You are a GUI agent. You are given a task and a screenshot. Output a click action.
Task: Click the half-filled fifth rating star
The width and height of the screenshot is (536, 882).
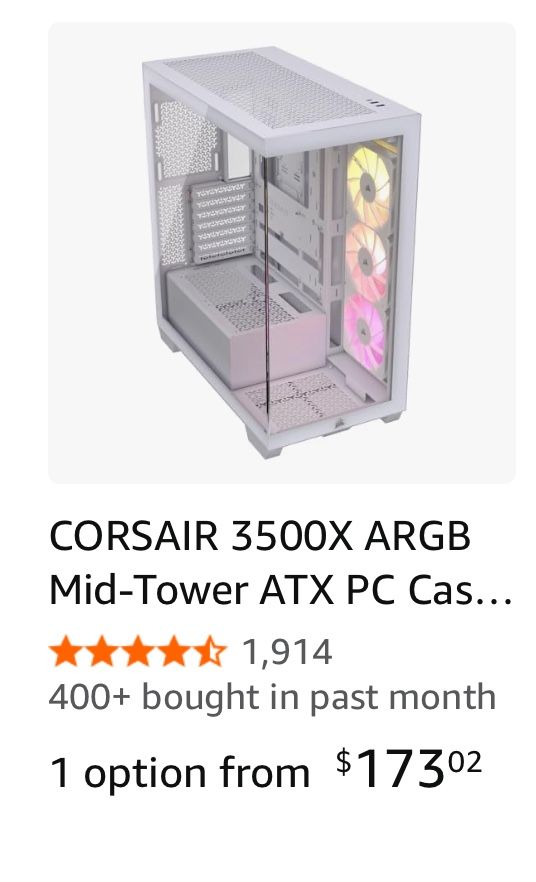coord(210,651)
